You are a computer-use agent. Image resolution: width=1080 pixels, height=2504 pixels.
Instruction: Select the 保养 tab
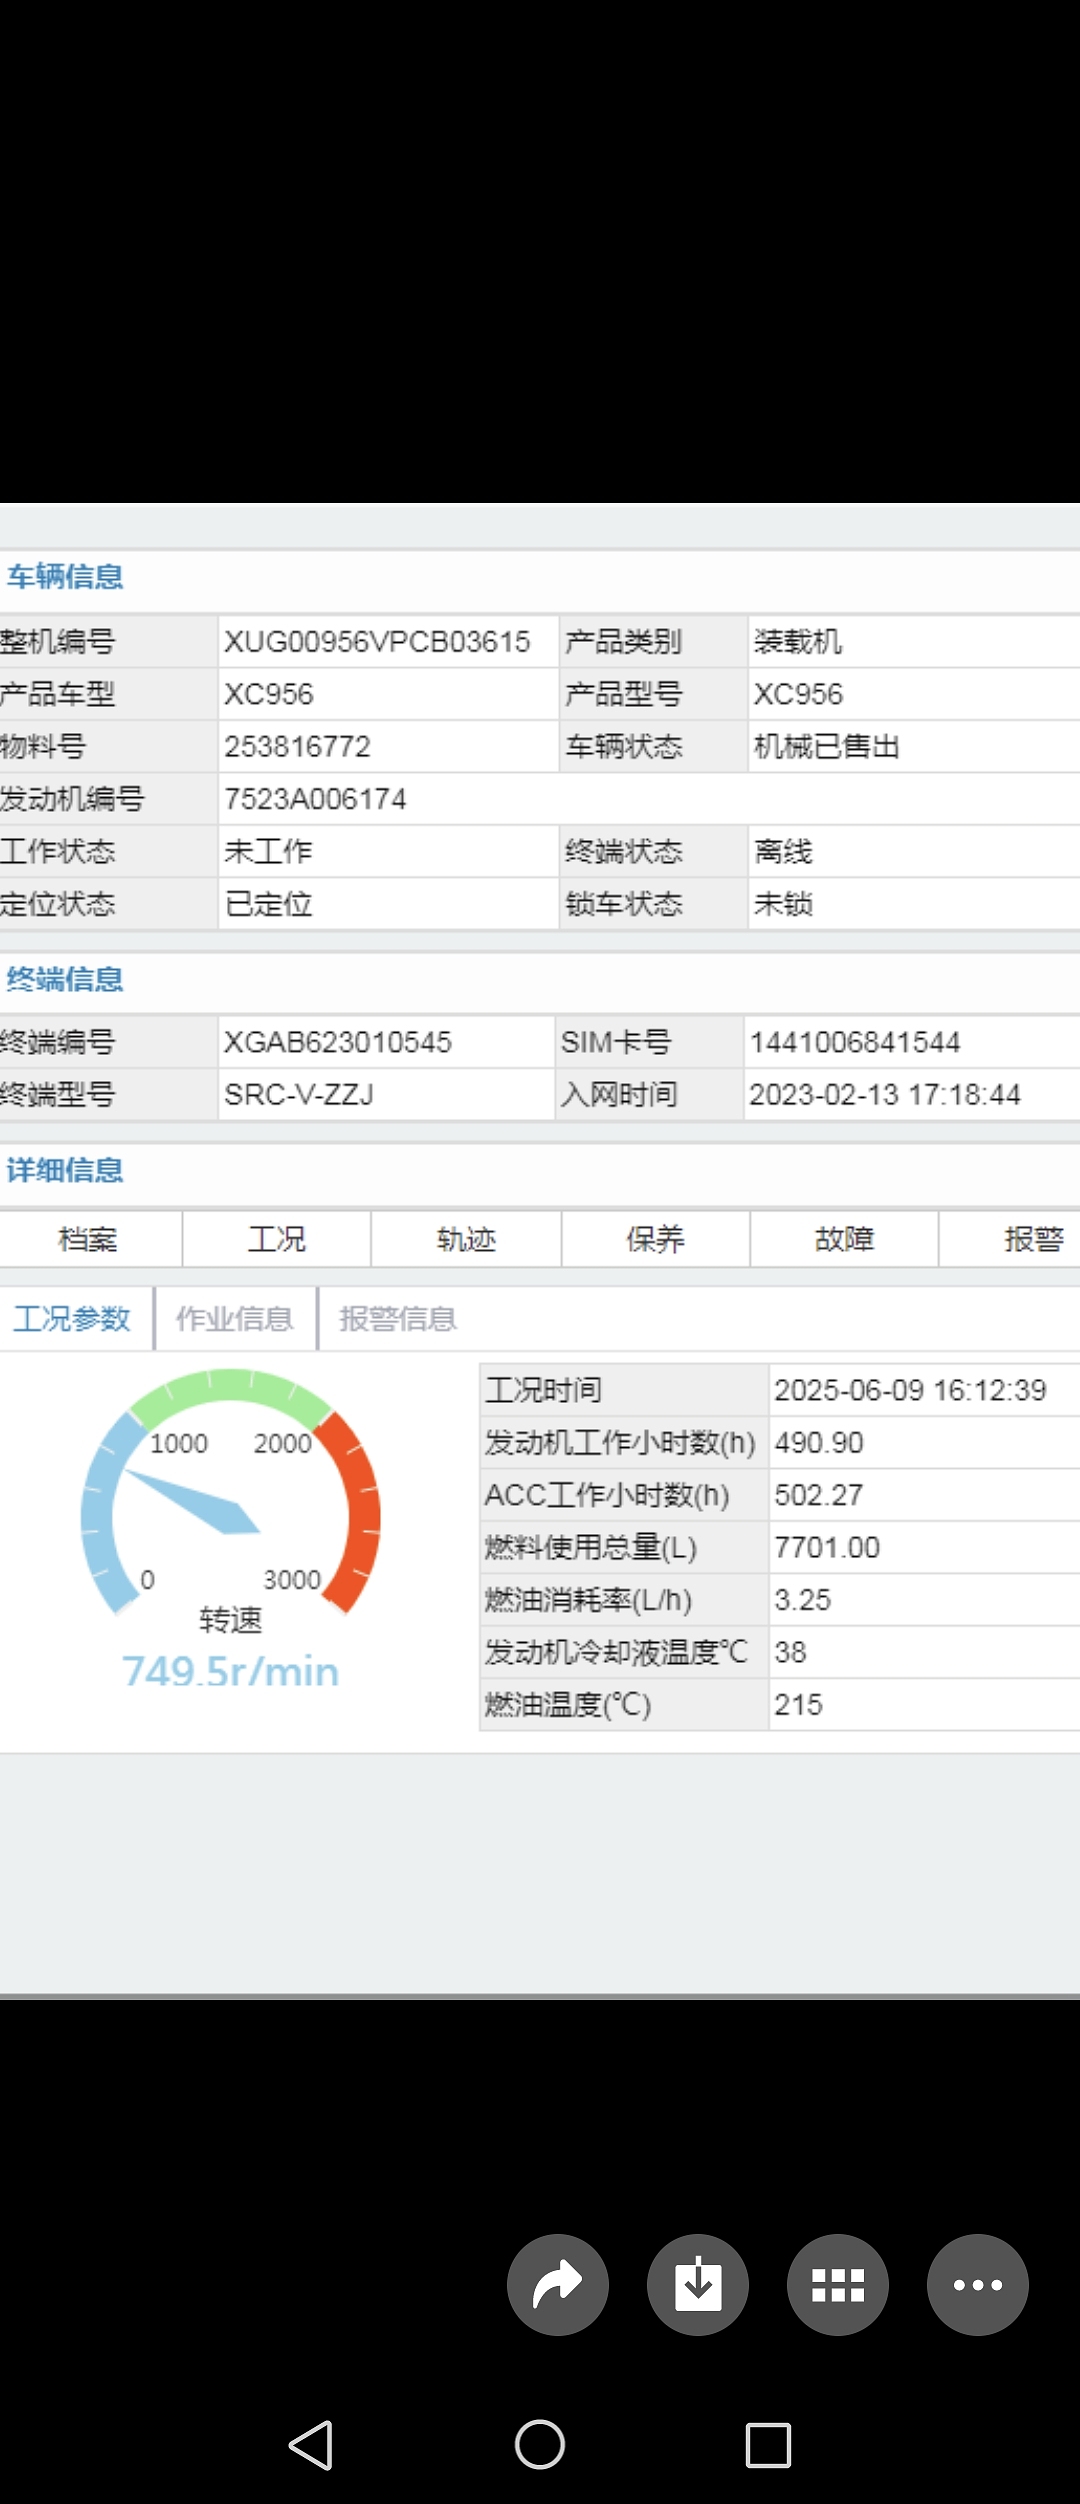pyautogui.click(x=655, y=1239)
